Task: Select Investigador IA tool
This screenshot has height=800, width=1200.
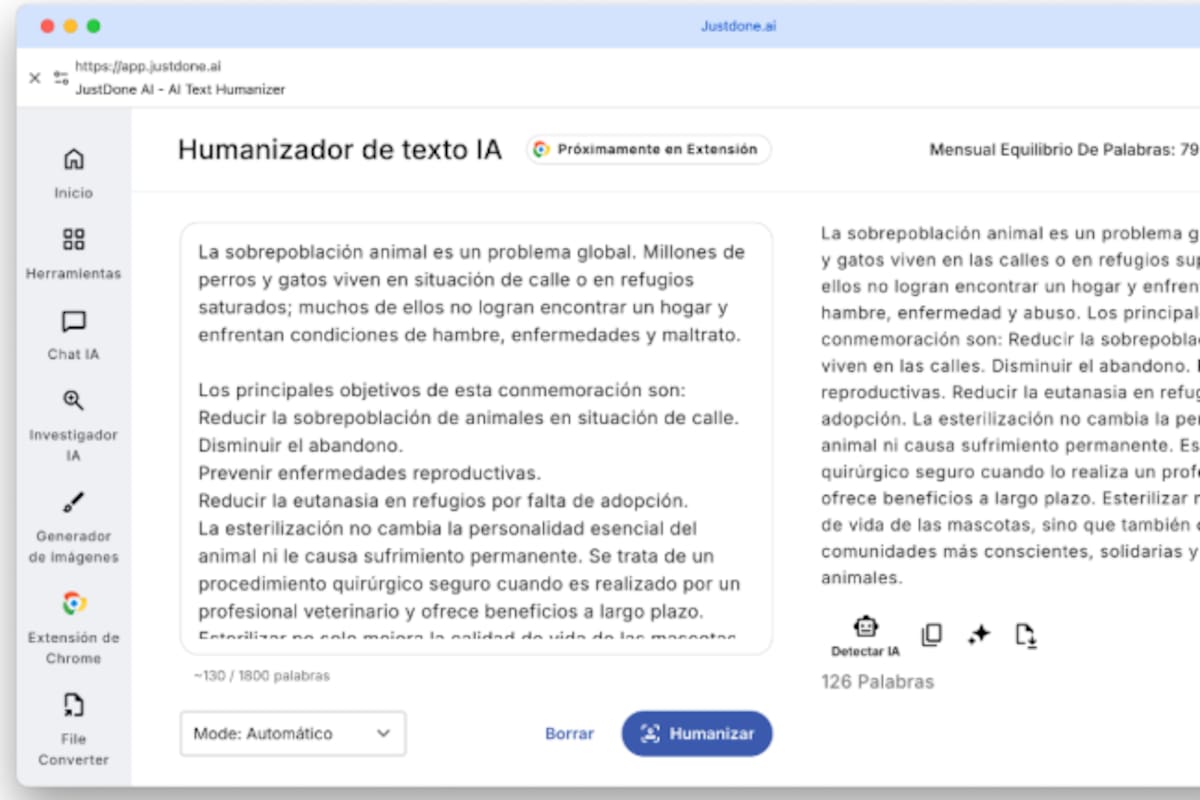Action: coord(73,425)
